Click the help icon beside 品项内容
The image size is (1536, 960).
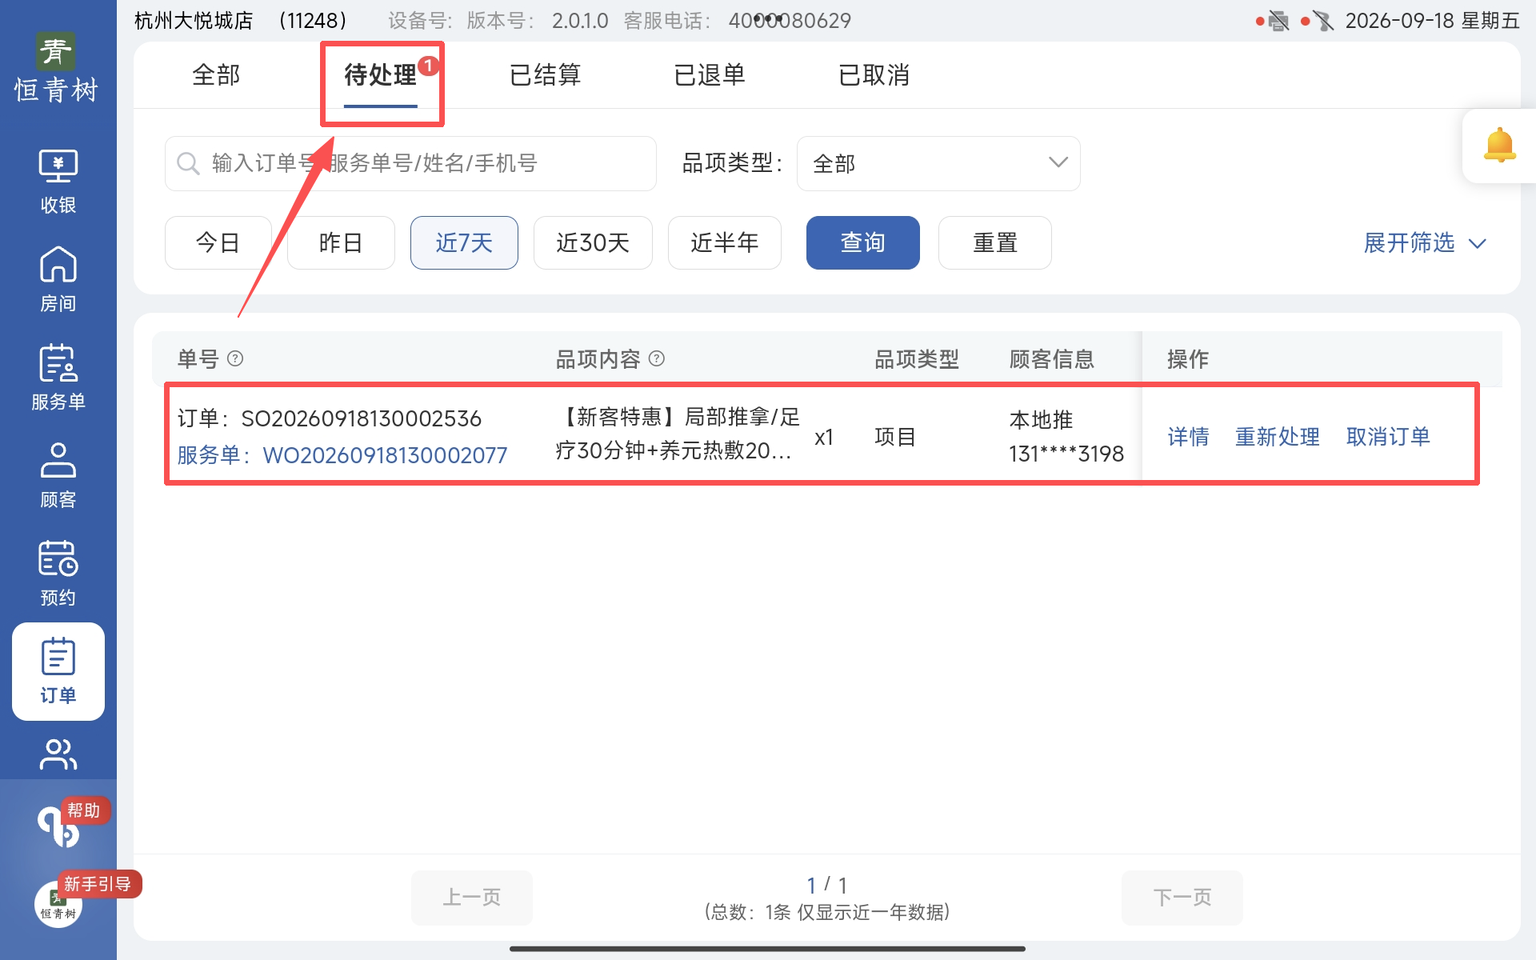[x=657, y=359]
